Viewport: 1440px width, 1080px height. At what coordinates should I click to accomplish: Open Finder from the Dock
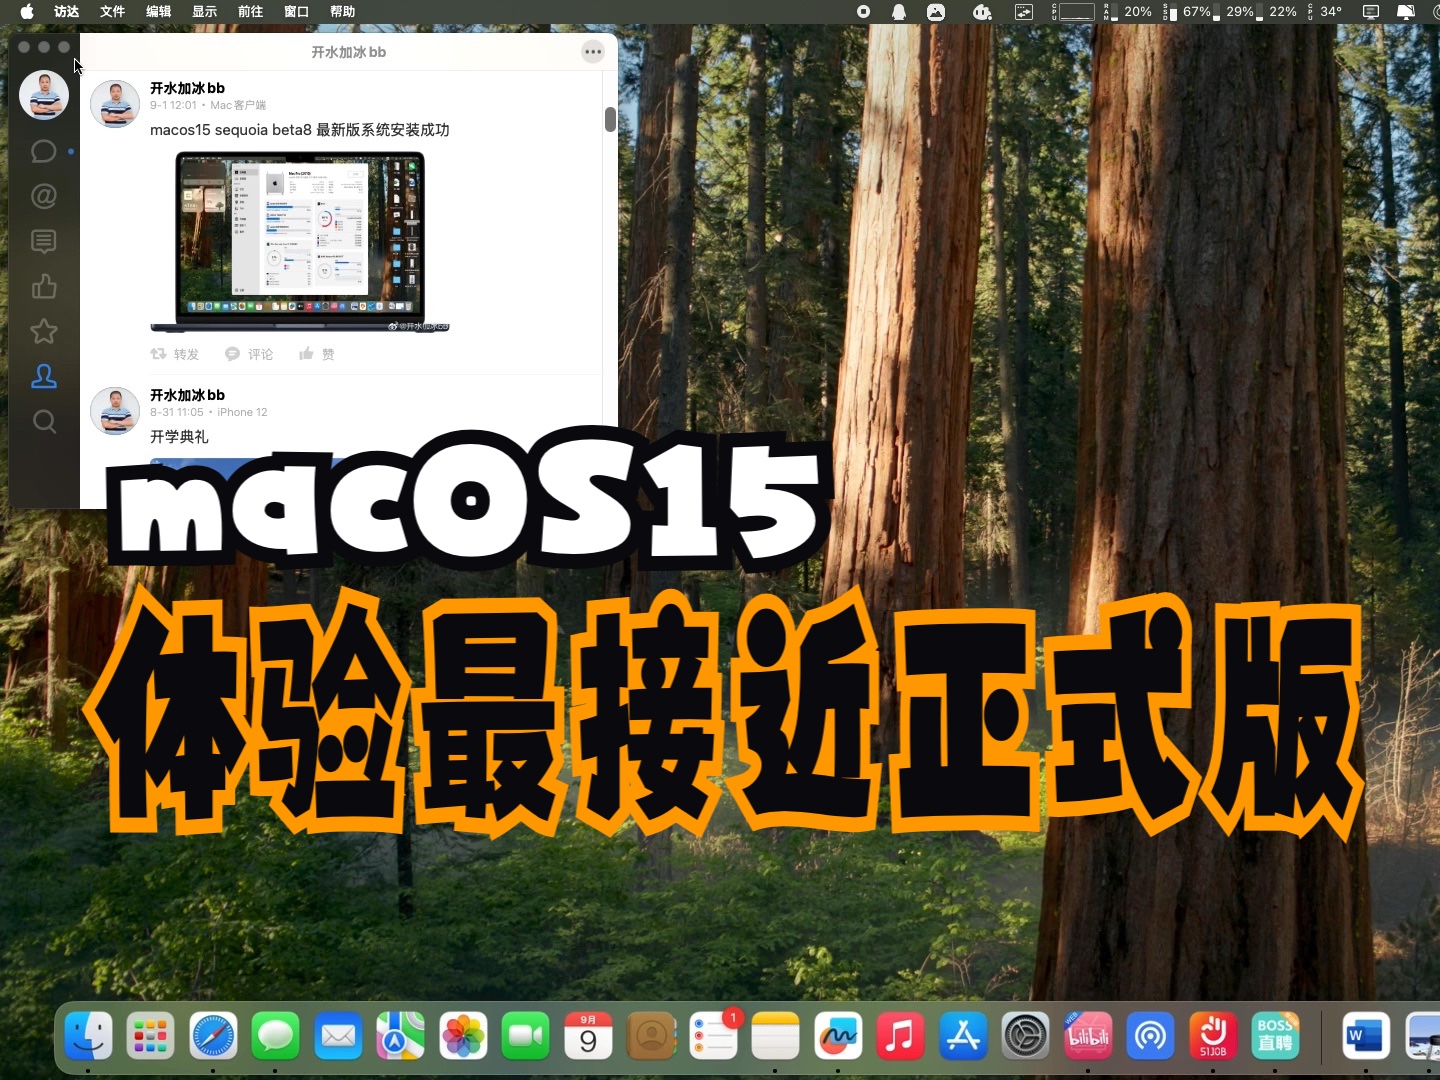coord(88,1036)
